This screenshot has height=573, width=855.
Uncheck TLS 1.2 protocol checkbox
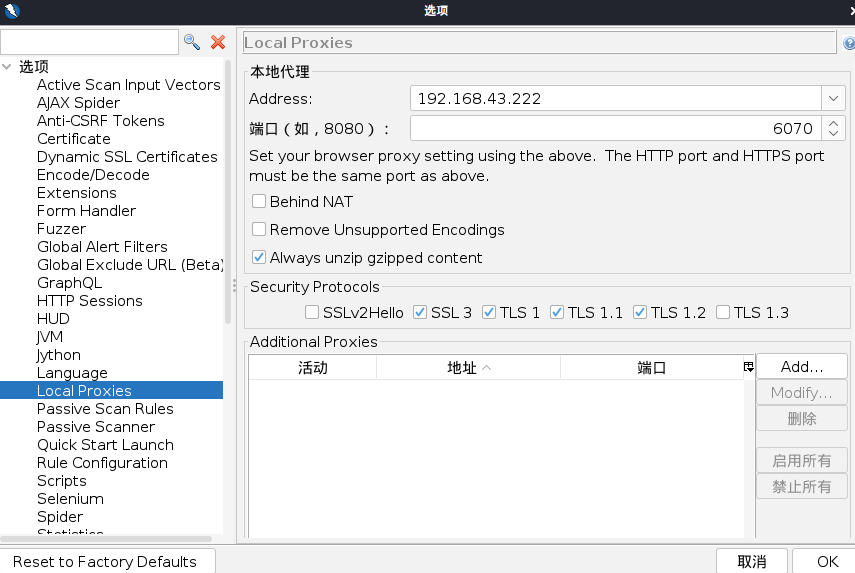click(640, 312)
